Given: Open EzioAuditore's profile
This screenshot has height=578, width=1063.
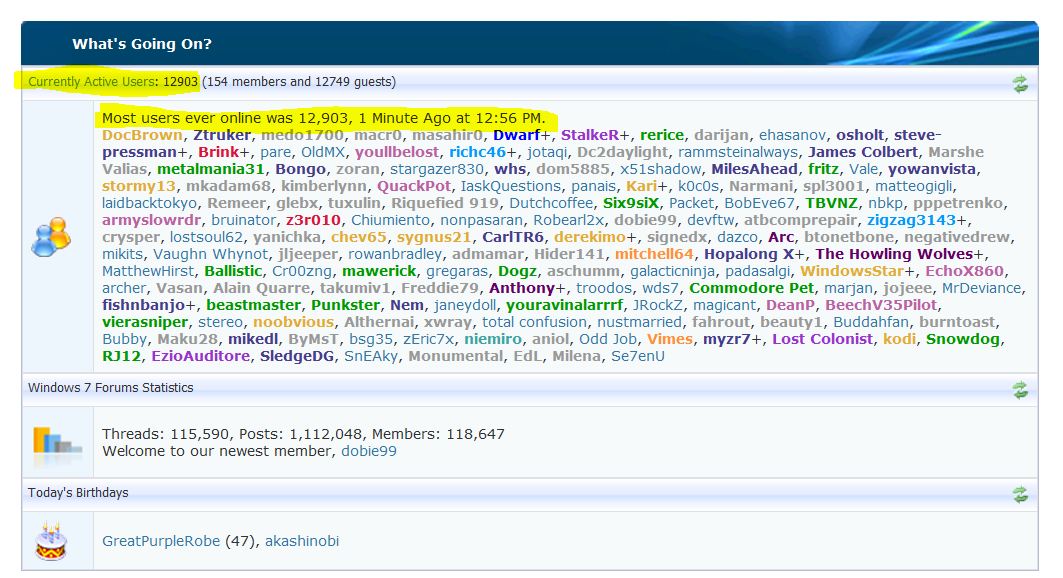Looking at the screenshot, I should pos(201,356).
